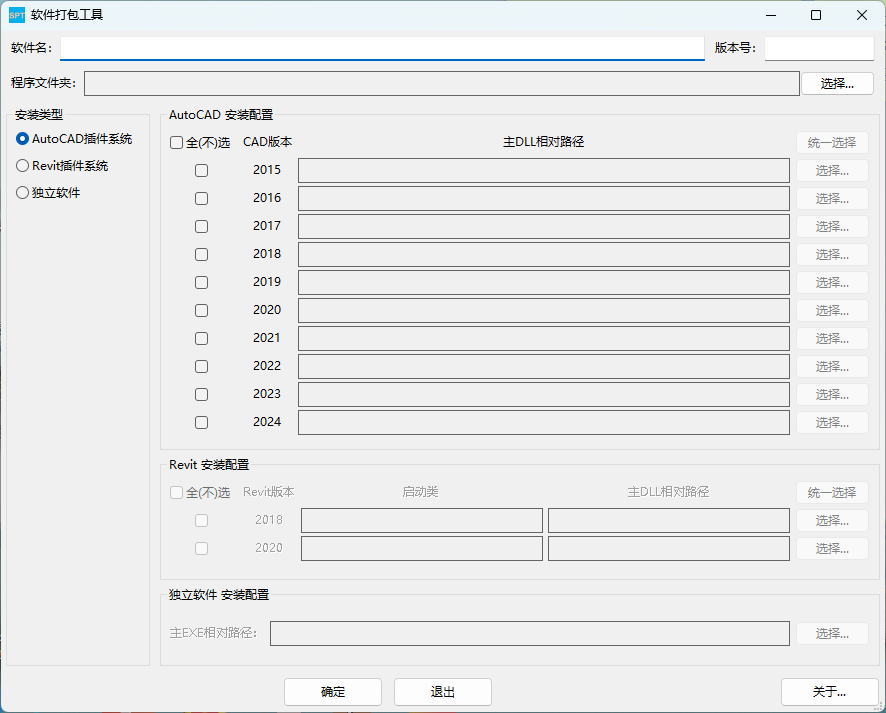Click 选择... for CAD 2017 row
This screenshot has height=713, width=886.
pyautogui.click(x=832, y=227)
